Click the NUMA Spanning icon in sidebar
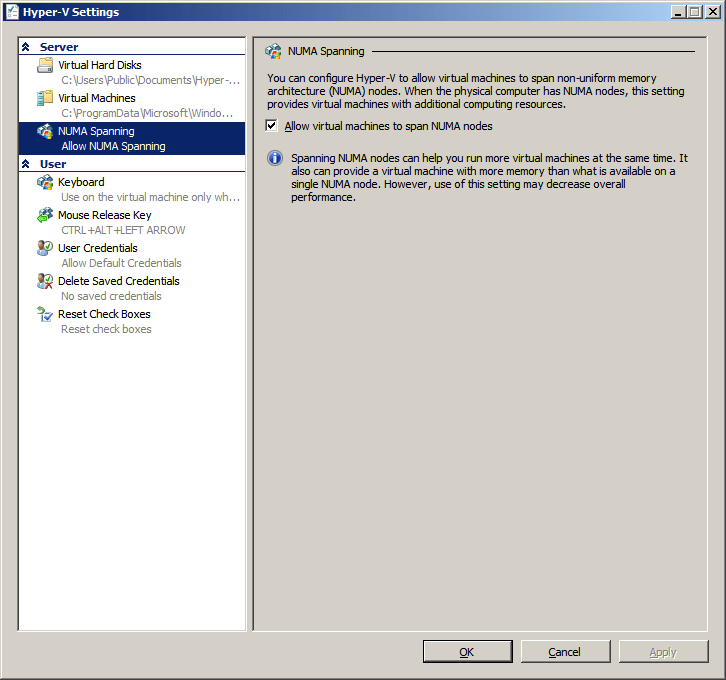Viewport: 726px width, 680px height. pos(45,131)
